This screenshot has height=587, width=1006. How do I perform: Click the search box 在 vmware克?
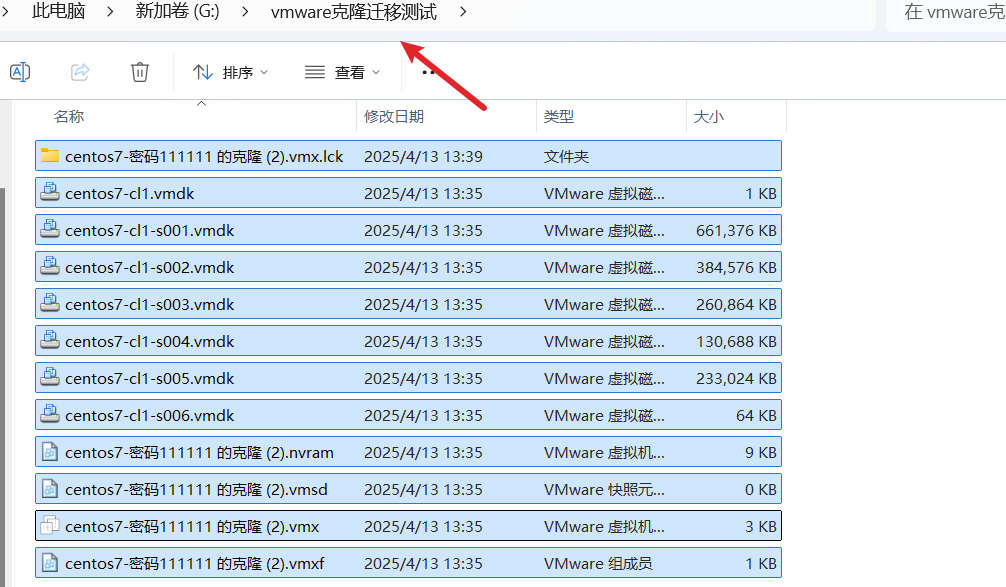(946, 13)
